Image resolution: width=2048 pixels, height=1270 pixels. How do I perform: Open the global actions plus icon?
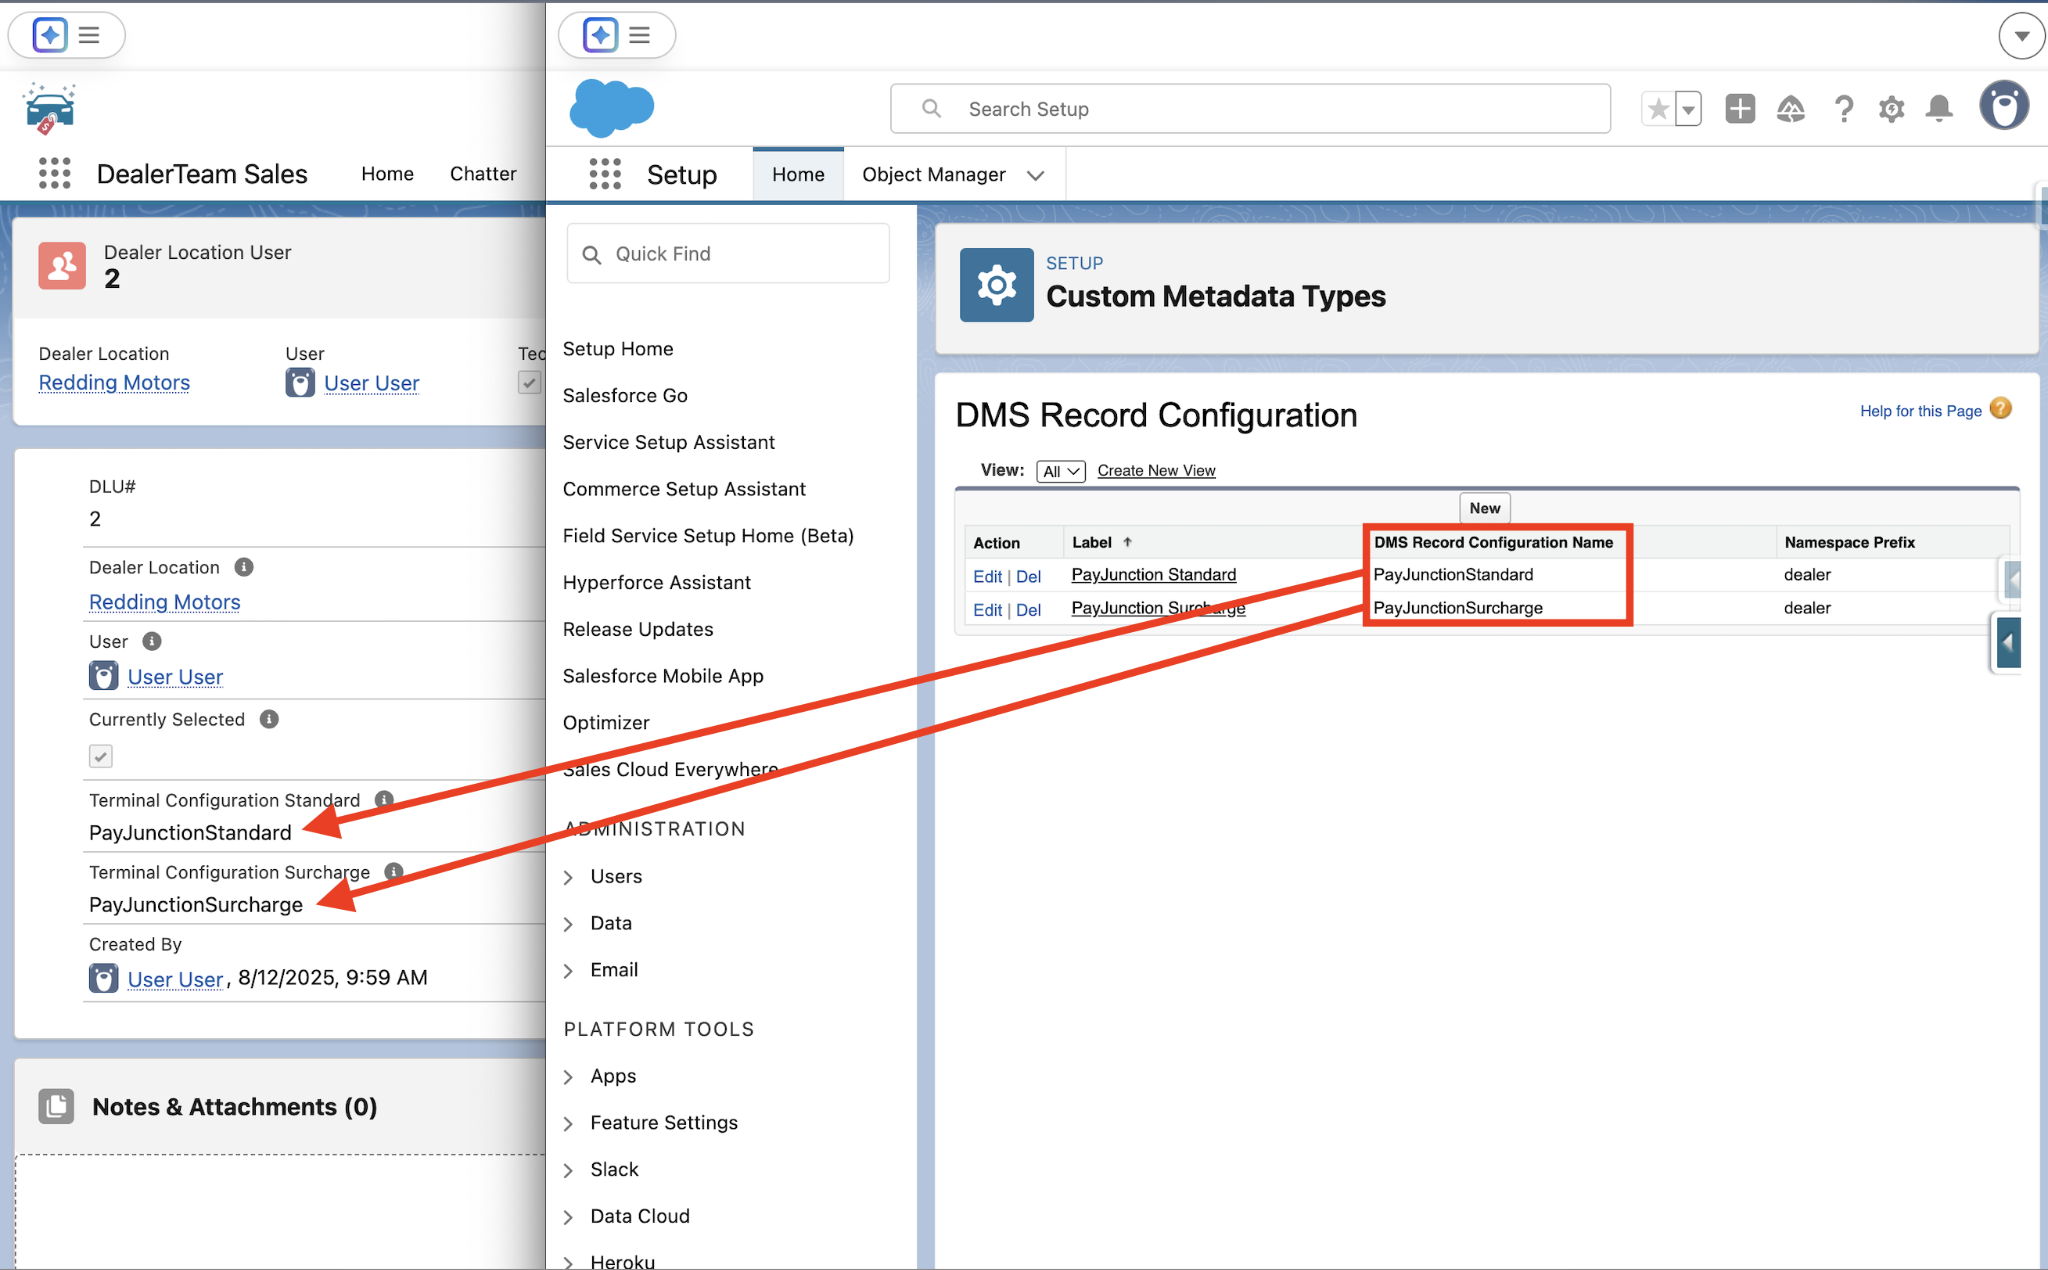tap(1740, 108)
